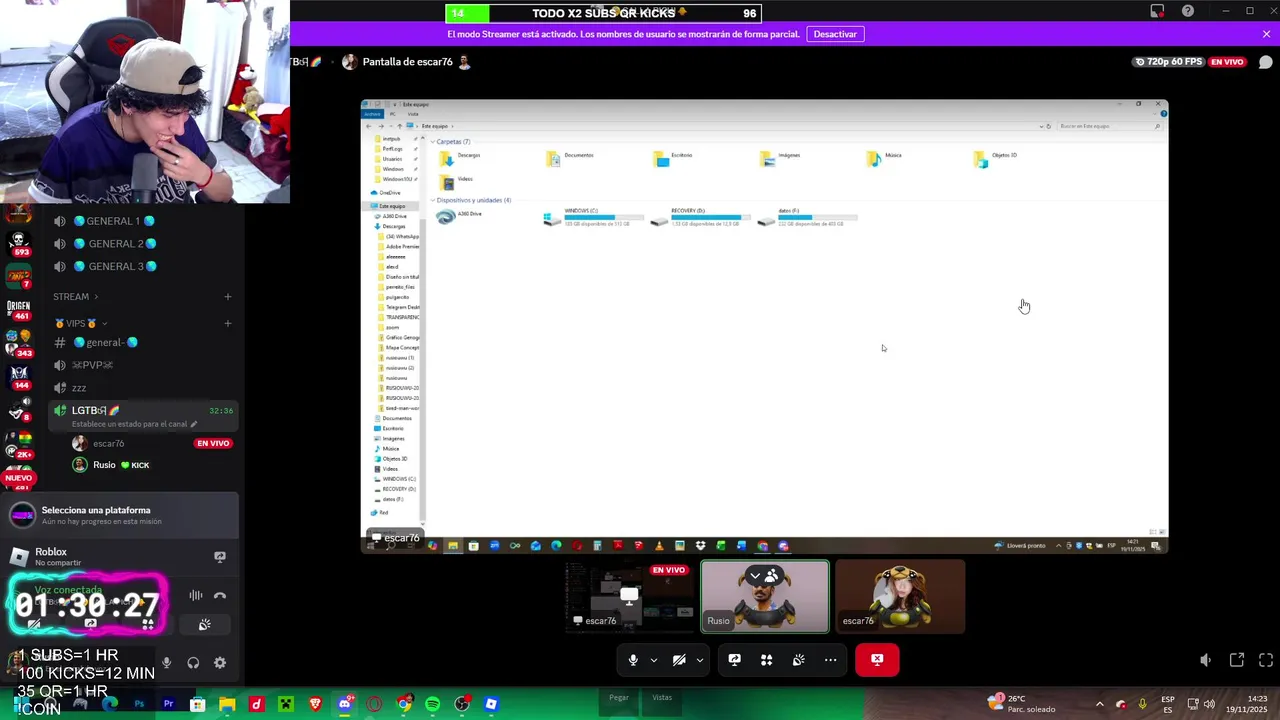
Task: Open microphone options dropdown arrow
Action: tap(654, 660)
